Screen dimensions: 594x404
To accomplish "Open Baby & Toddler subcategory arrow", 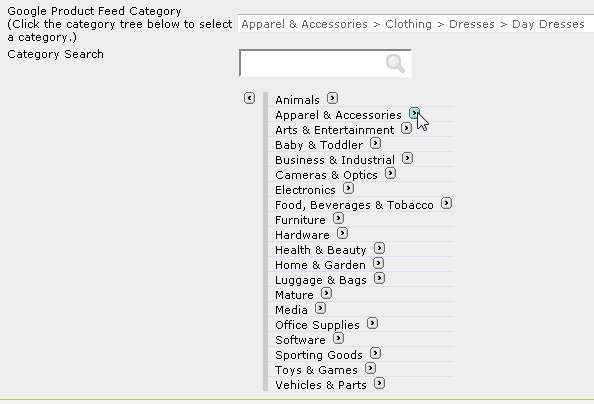I will click(375, 143).
